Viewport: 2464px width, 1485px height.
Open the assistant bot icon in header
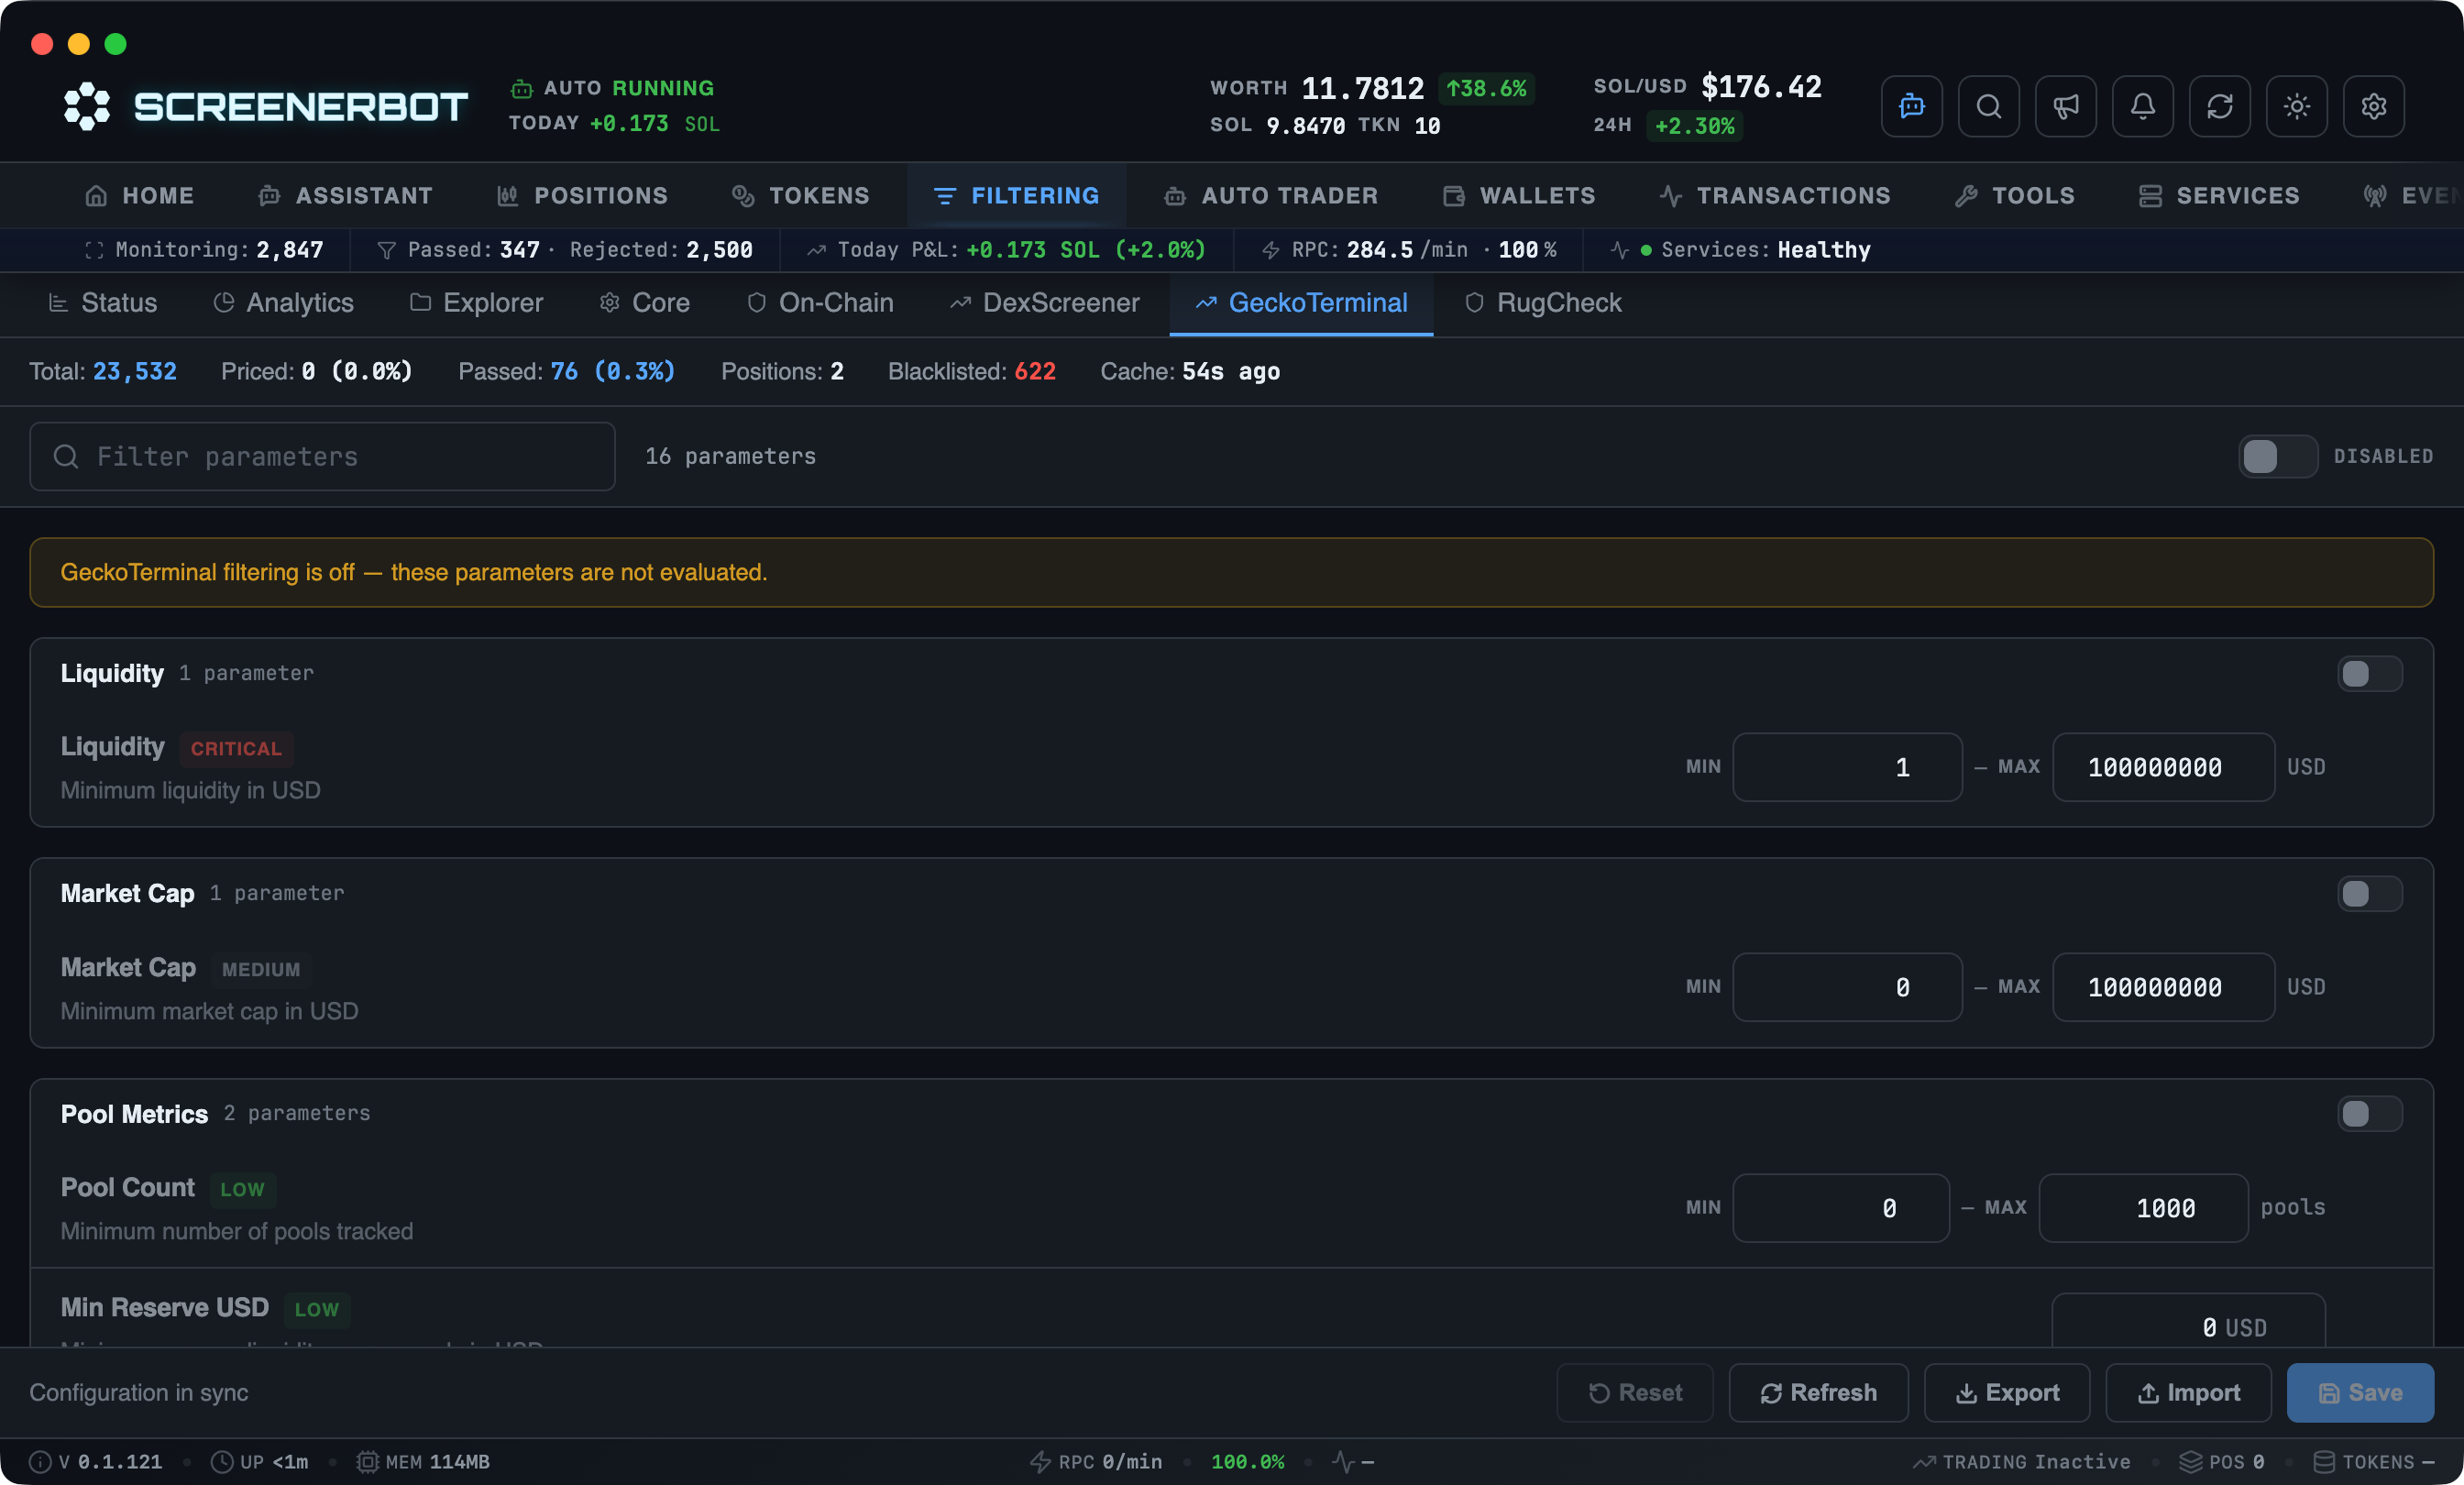click(1911, 106)
